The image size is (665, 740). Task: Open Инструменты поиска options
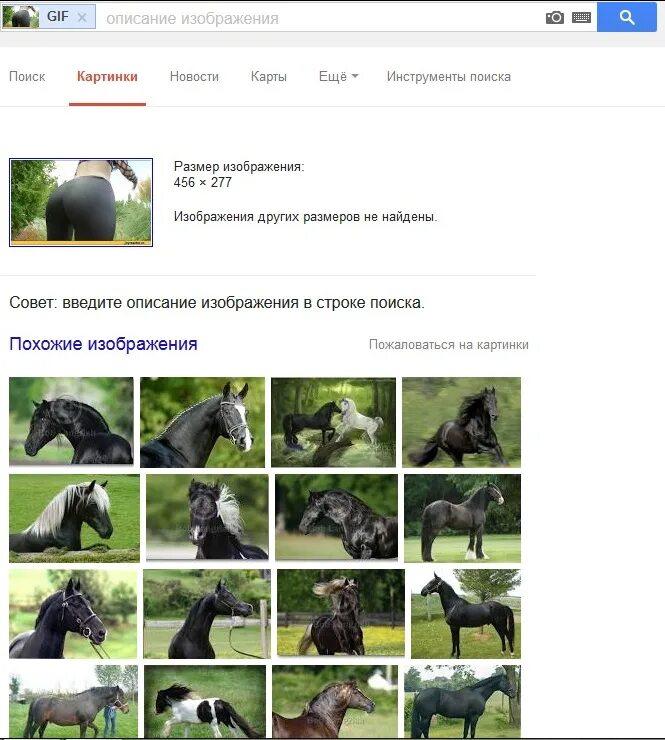pos(448,76)
